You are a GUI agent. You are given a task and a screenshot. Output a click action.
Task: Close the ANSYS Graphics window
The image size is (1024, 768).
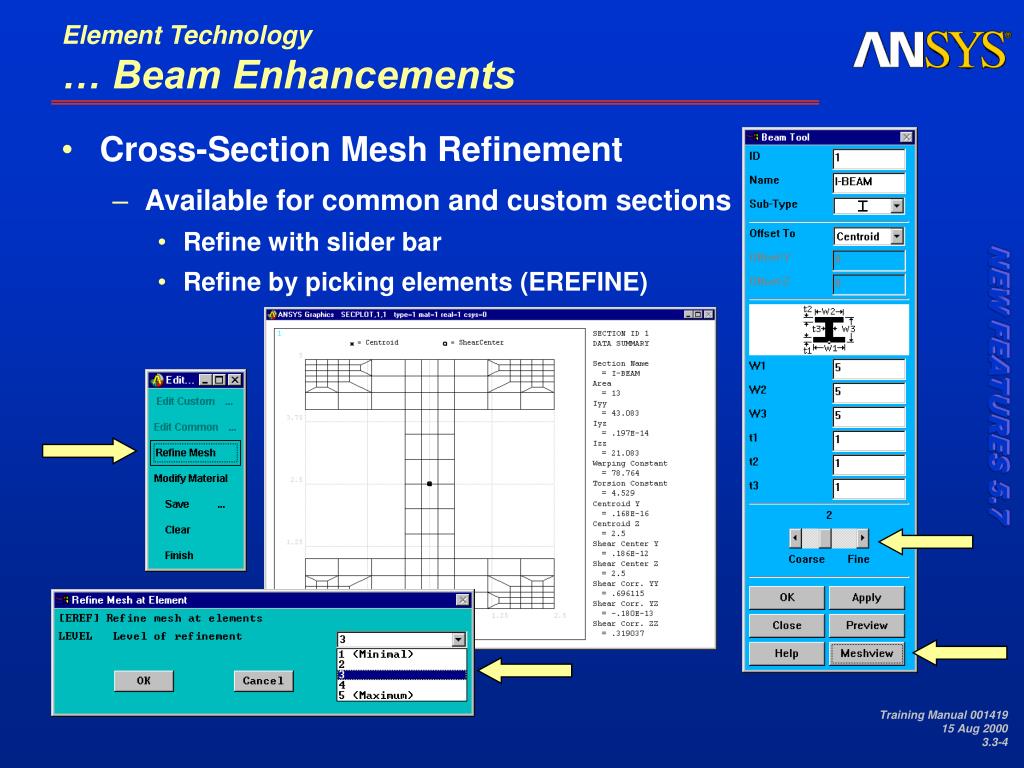pos(709,315)
